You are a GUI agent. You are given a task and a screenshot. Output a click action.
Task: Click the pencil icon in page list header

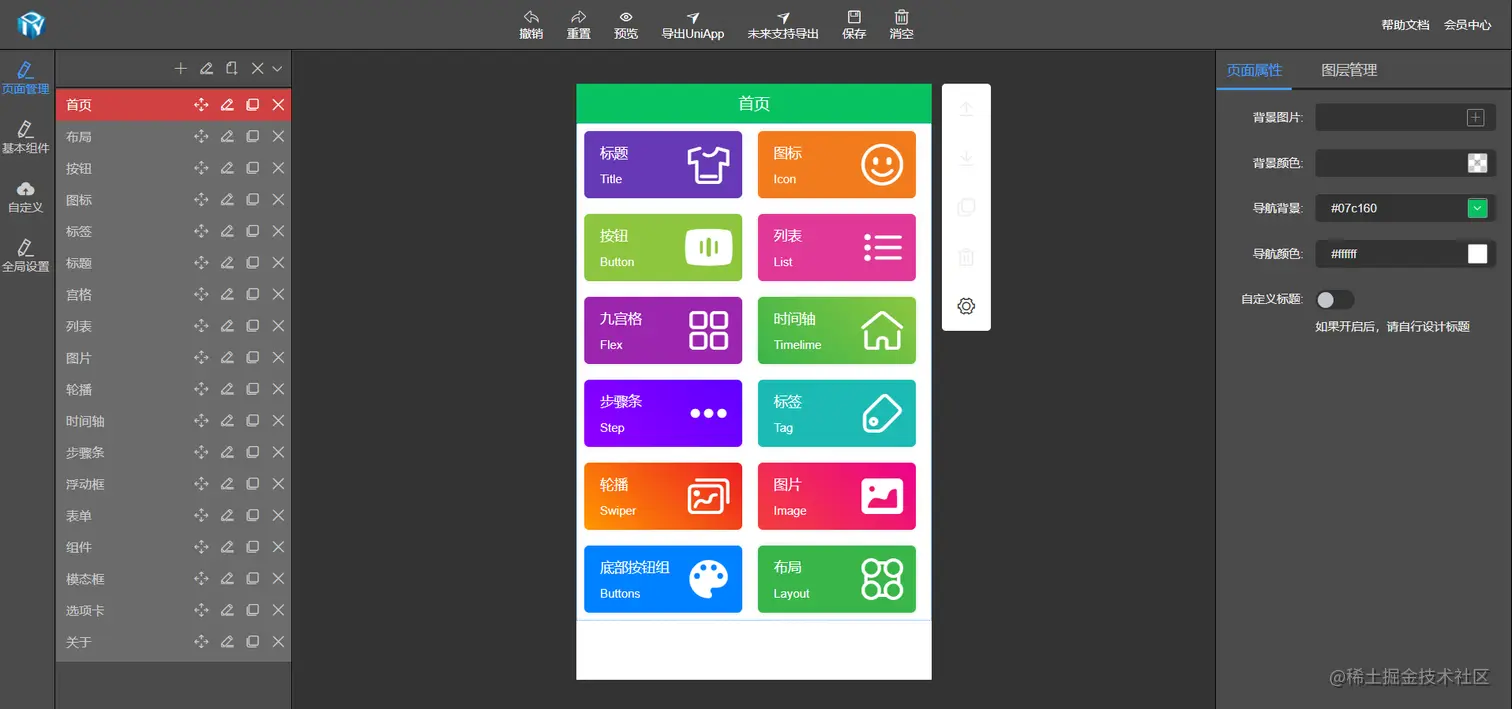pyautogui.click(x=206, y=68)
